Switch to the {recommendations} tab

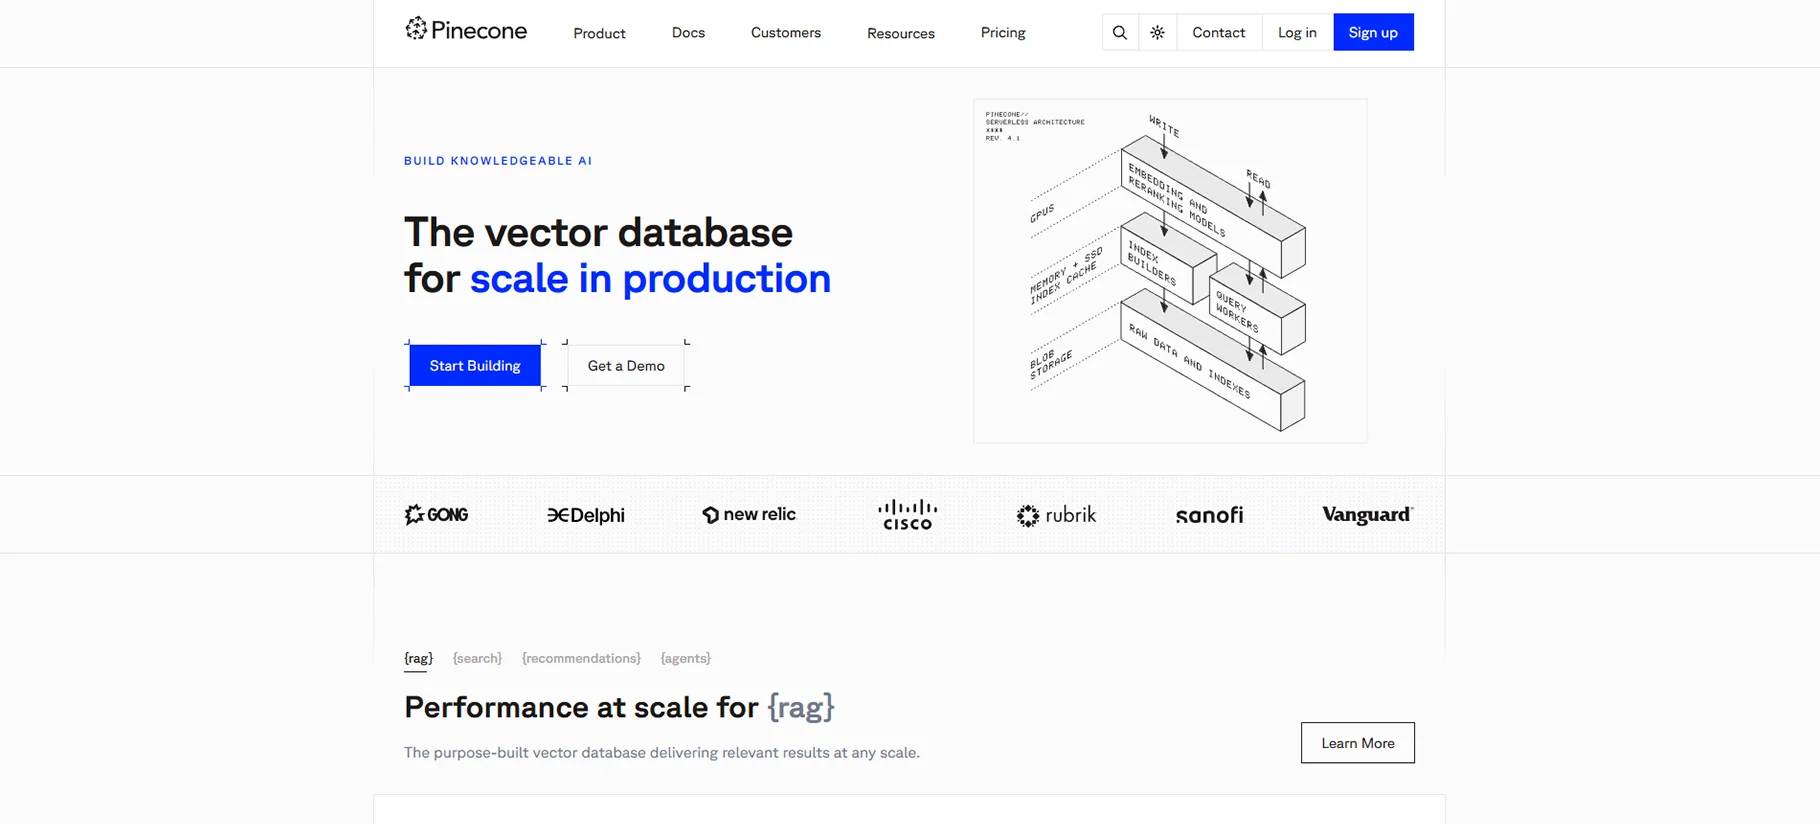(581, 658)
